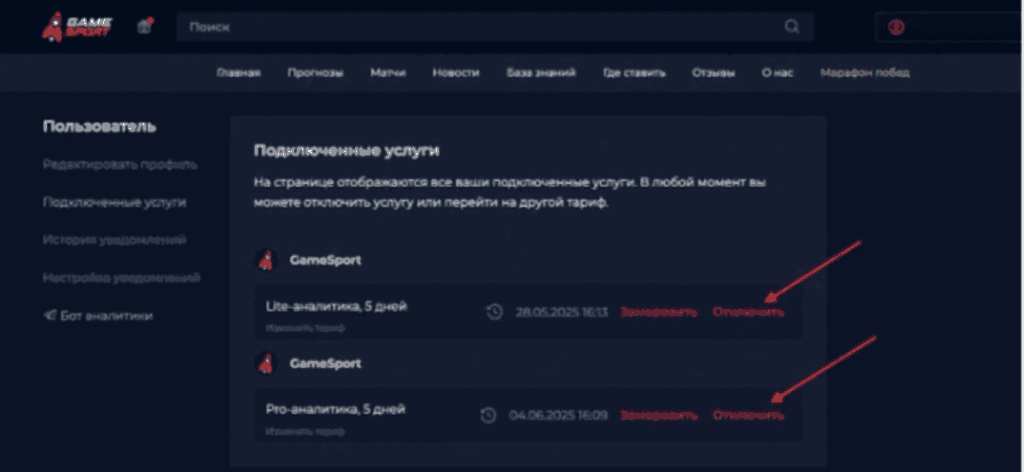Open the Бот аналитики link

[x=106, y=315]
